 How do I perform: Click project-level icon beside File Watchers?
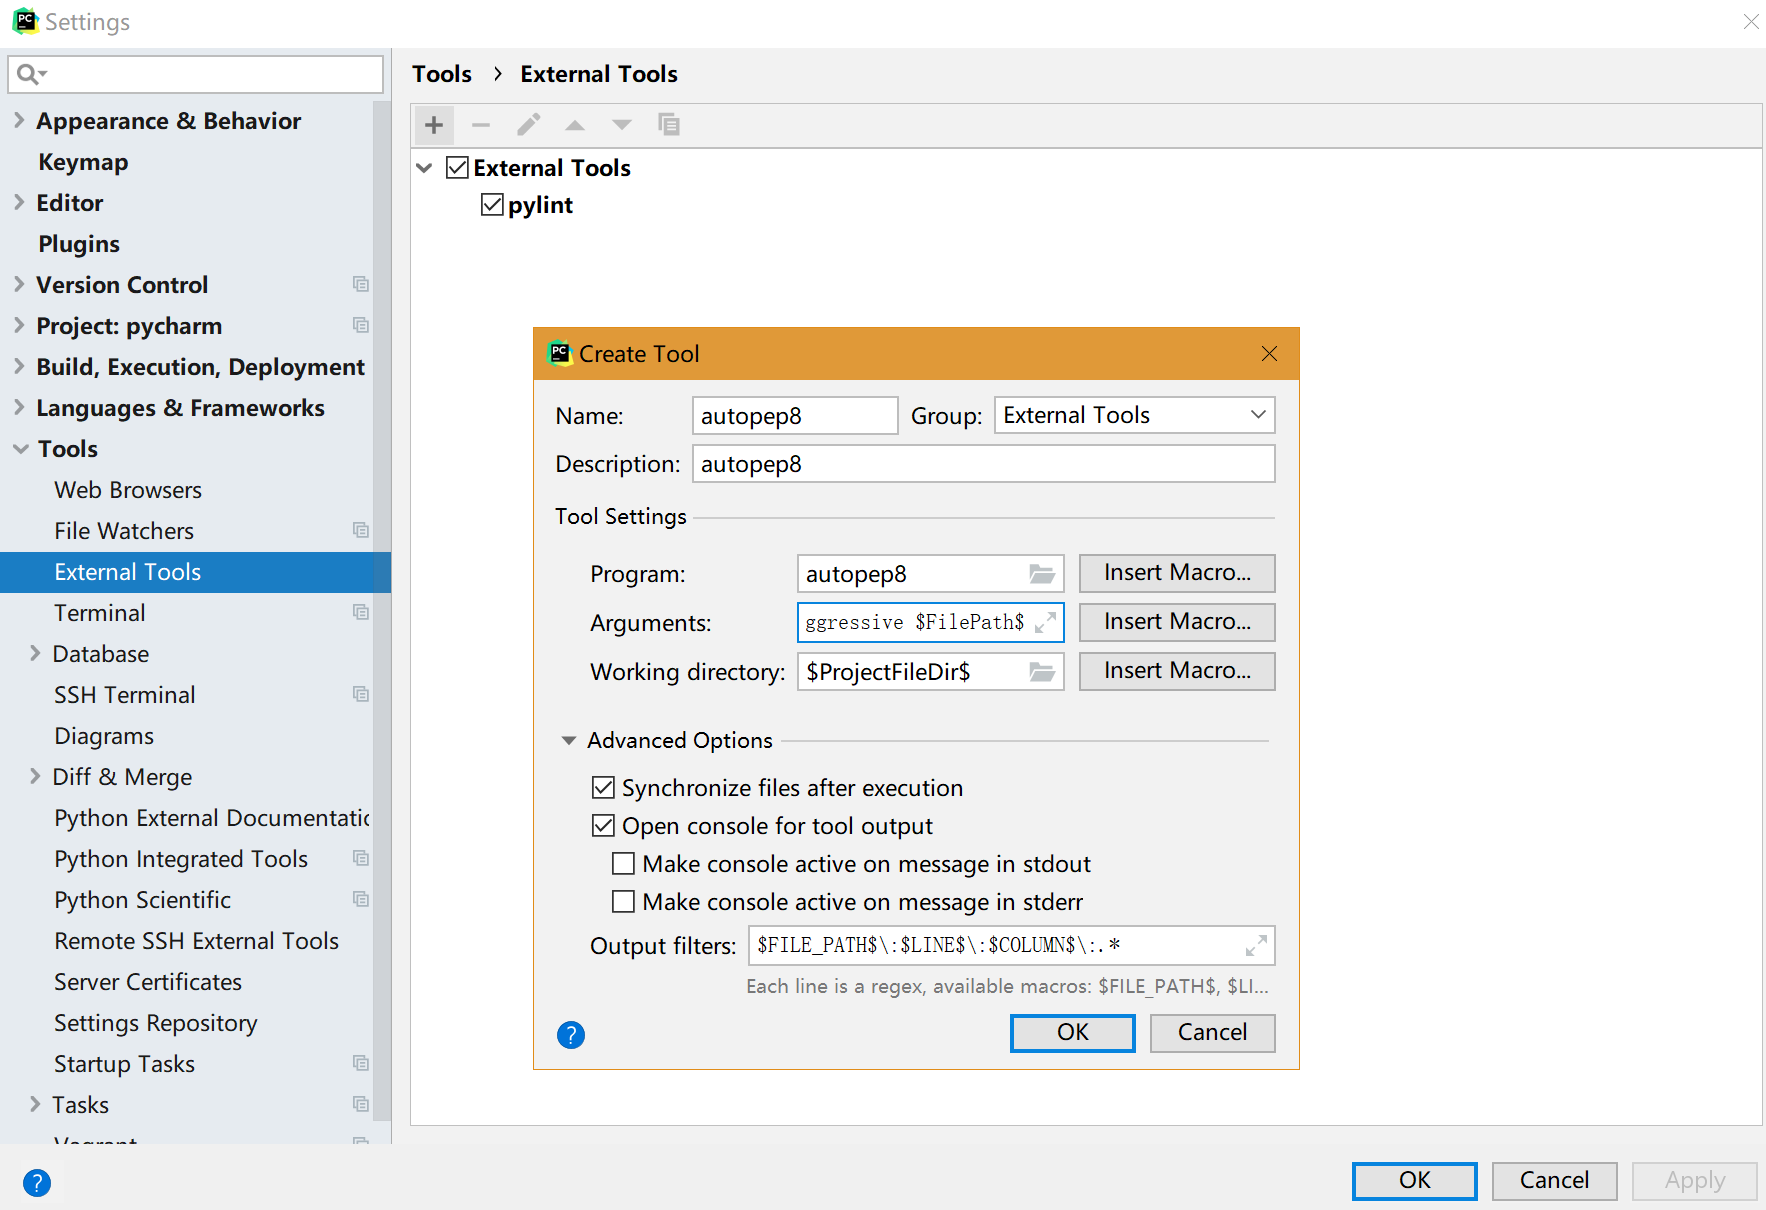361,531
